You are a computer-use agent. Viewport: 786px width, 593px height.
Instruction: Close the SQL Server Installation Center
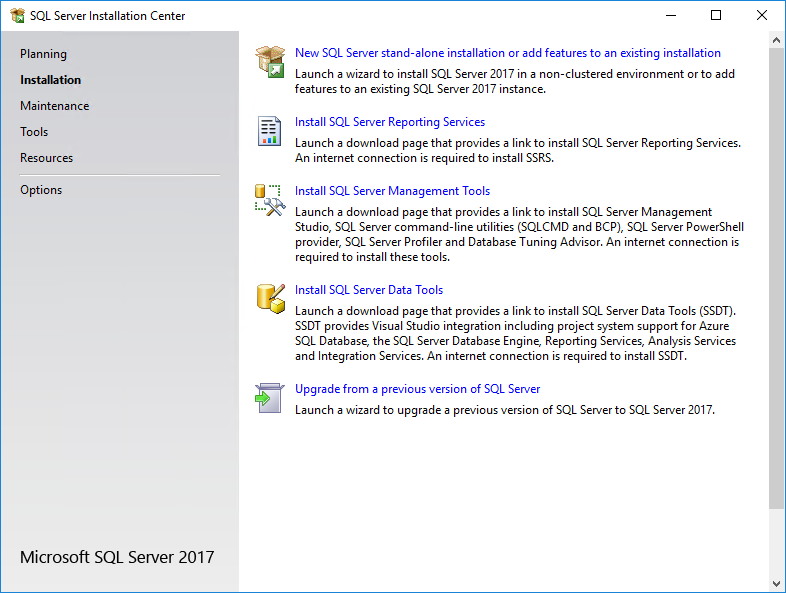point(761,16)
